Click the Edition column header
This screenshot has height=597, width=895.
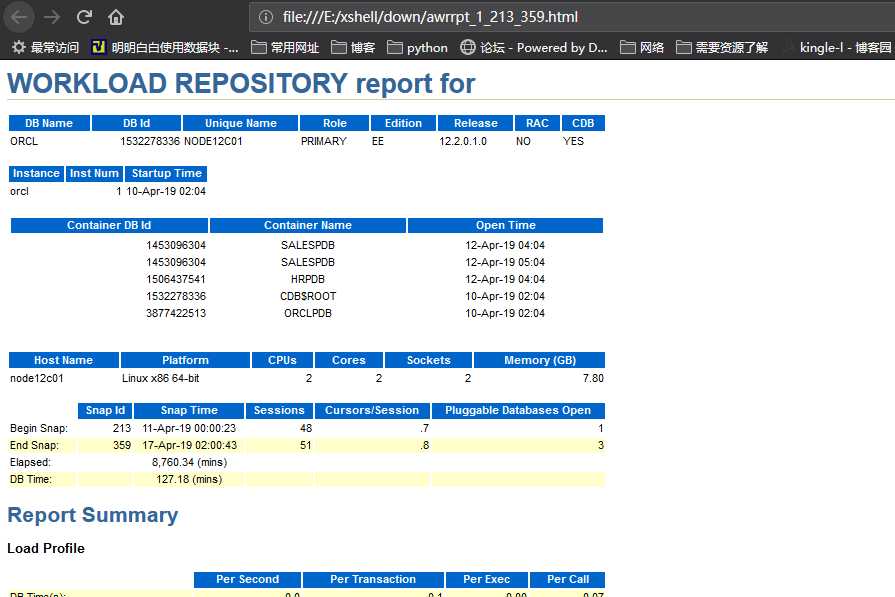(x=403, y=123)
